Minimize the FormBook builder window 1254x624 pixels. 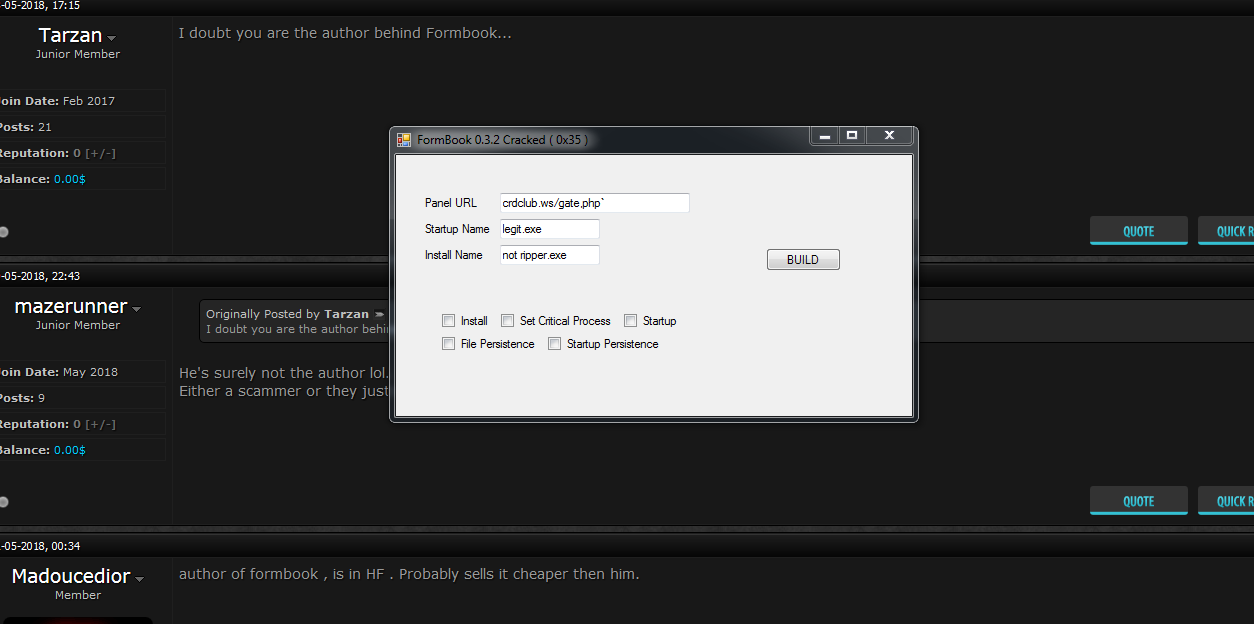(x=825, y=136)
